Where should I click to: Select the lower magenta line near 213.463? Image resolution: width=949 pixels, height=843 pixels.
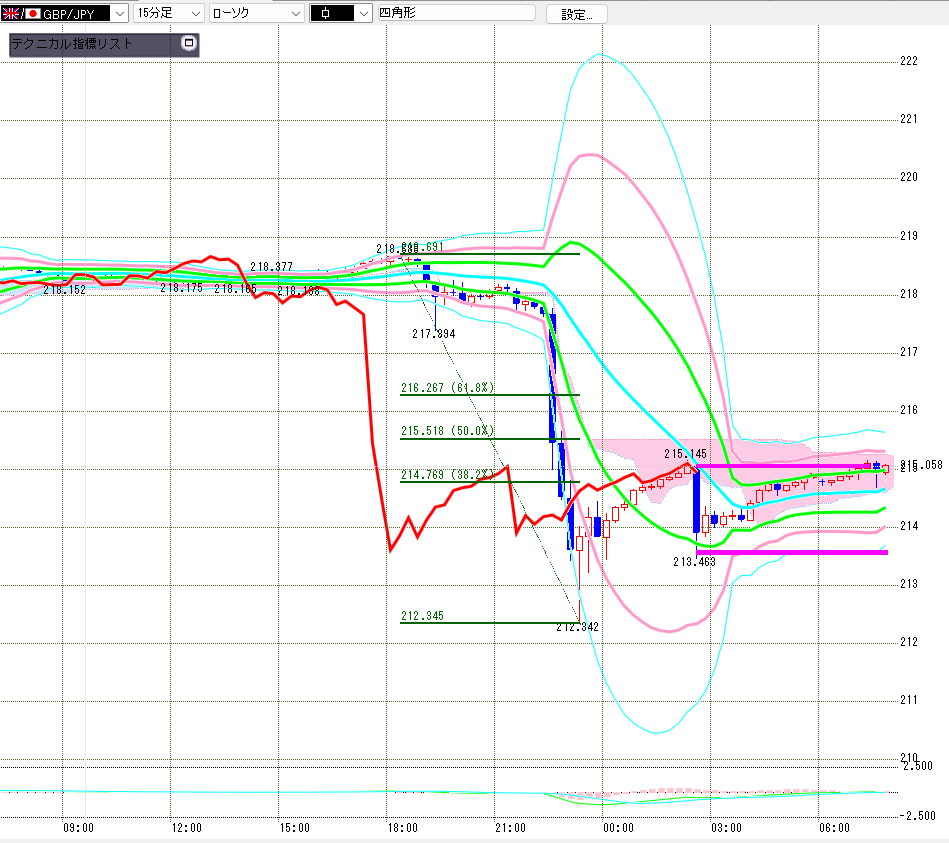tap(792, 553)
